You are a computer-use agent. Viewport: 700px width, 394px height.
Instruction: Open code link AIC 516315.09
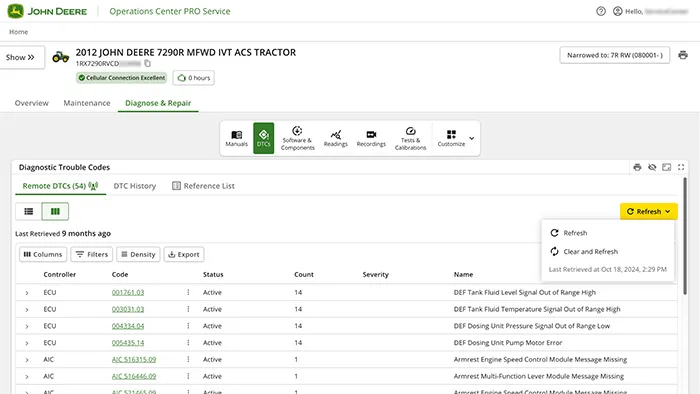pyautogui.click(x=134, y=360)
